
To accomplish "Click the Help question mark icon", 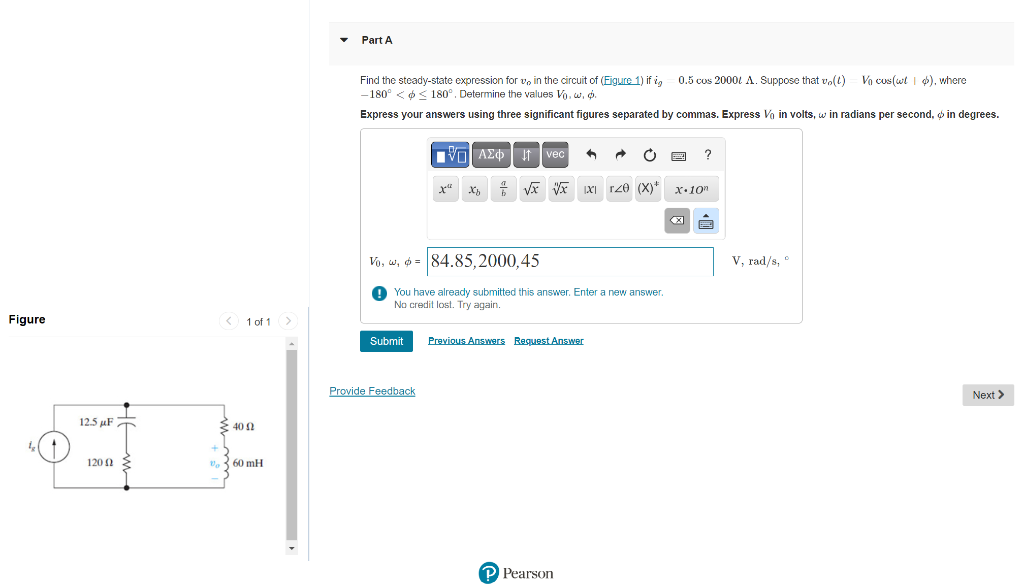I will pos(707,154).
